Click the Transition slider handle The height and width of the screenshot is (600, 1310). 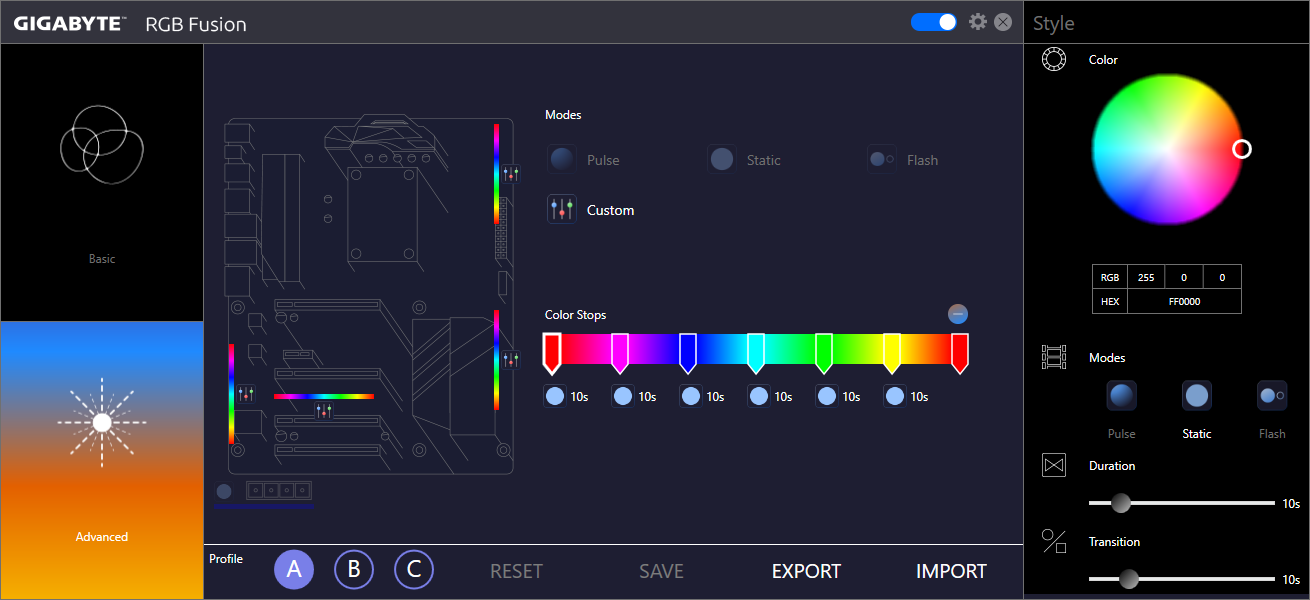point(1129,579)
